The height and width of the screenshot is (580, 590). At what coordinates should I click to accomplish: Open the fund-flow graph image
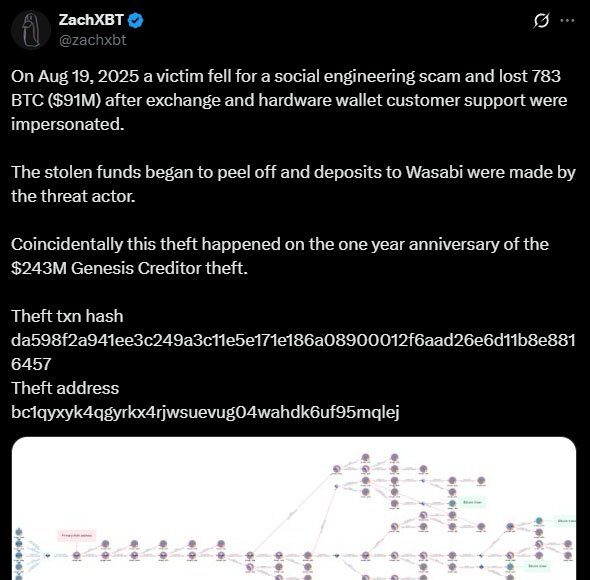click(294, 508)
